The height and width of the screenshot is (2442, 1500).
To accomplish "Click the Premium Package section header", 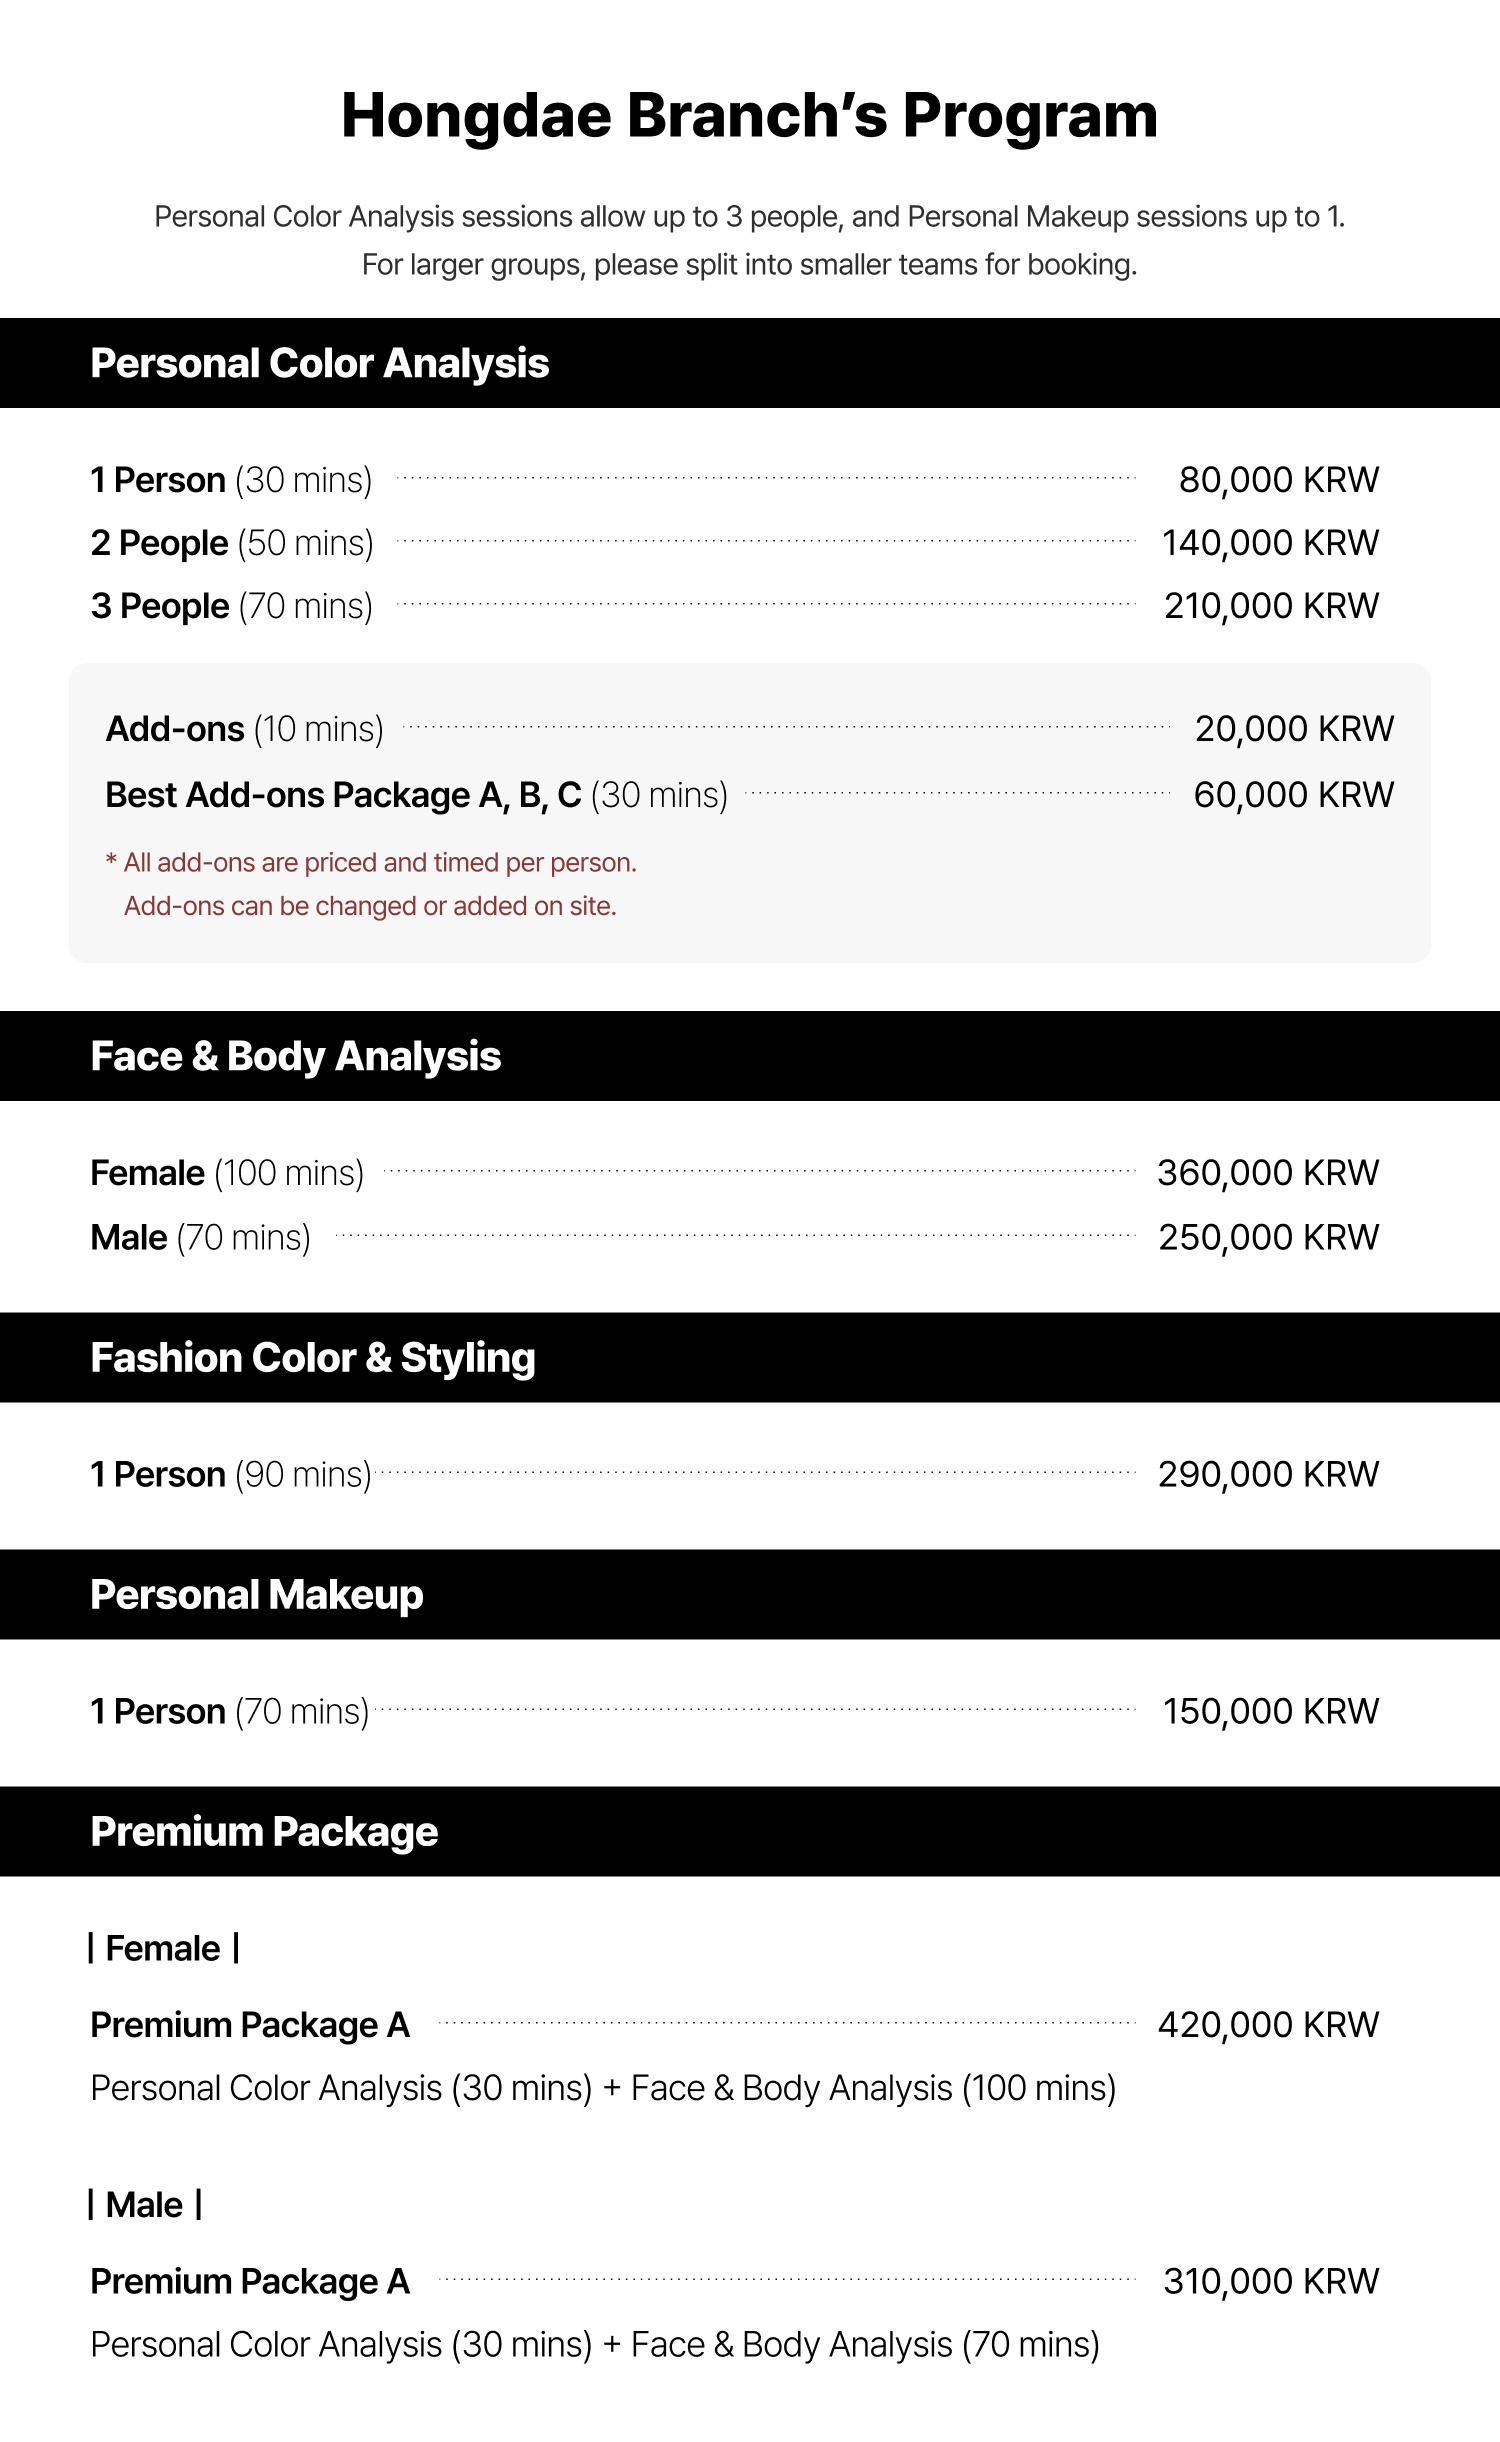I will 264,1832.
